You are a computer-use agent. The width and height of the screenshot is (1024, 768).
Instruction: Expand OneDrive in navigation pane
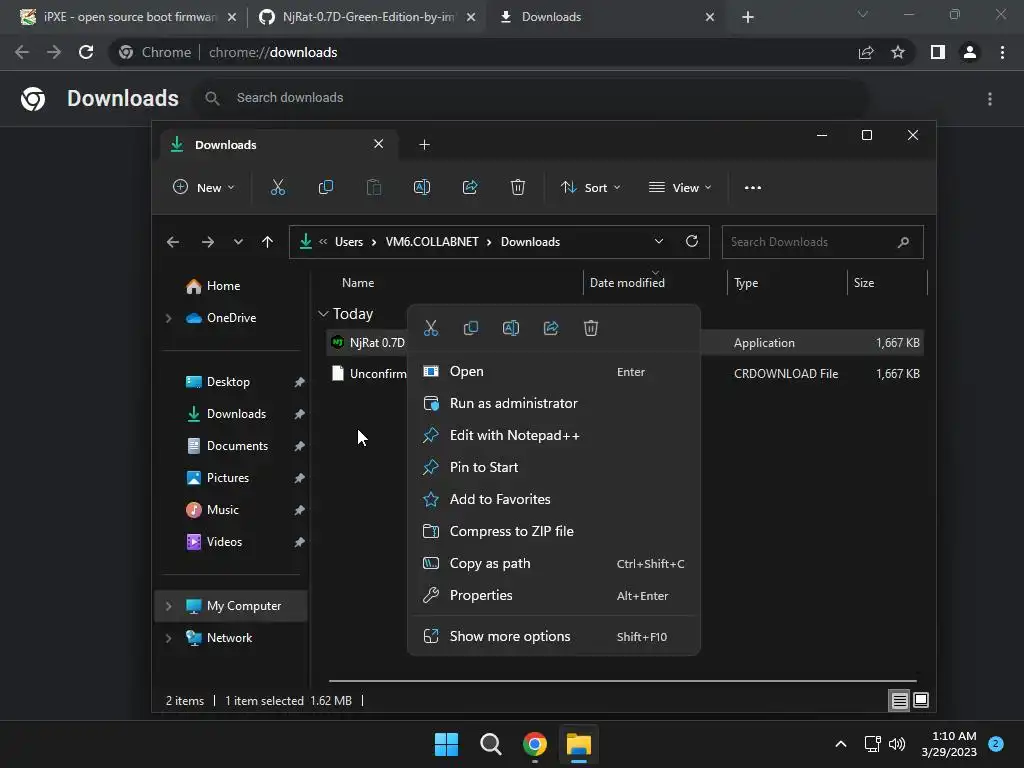pos(168,318)
